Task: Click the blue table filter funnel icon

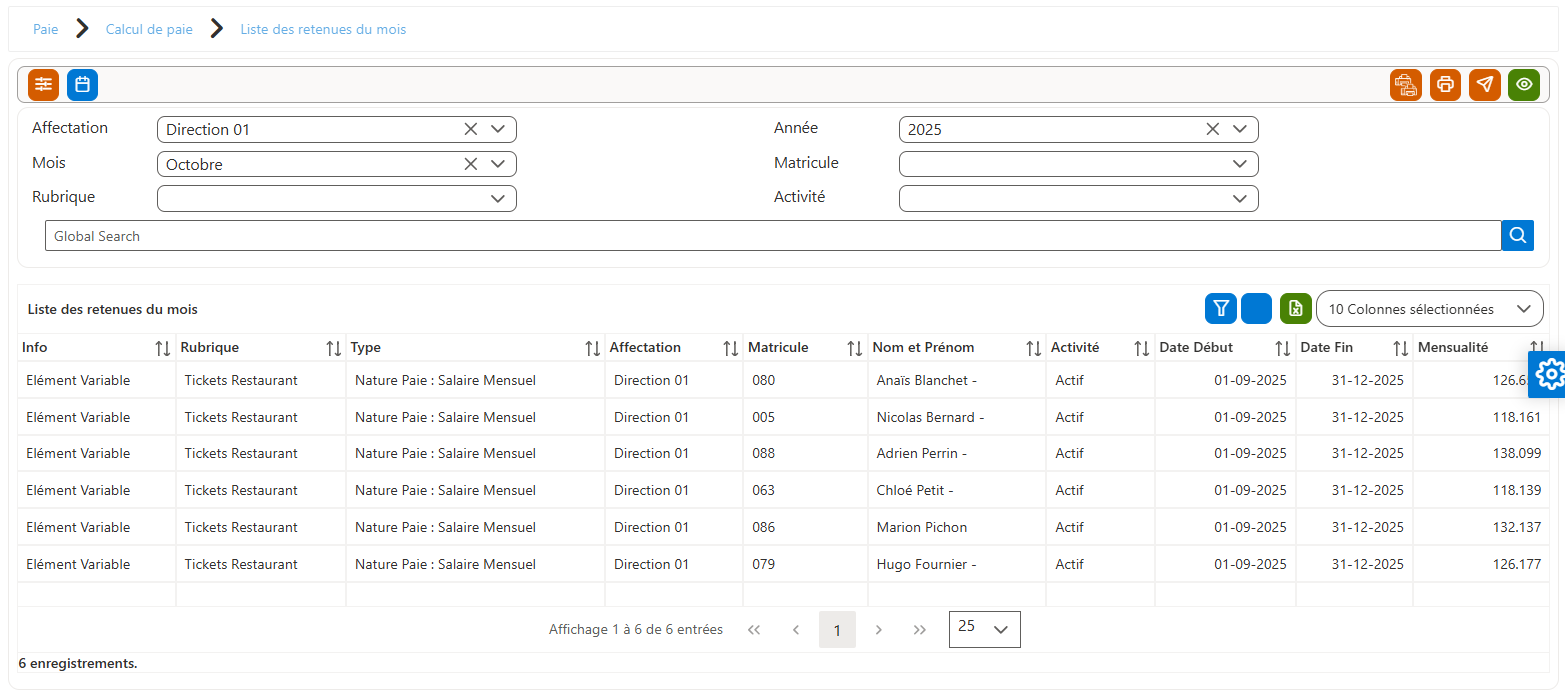Action: click(1221, 309)
